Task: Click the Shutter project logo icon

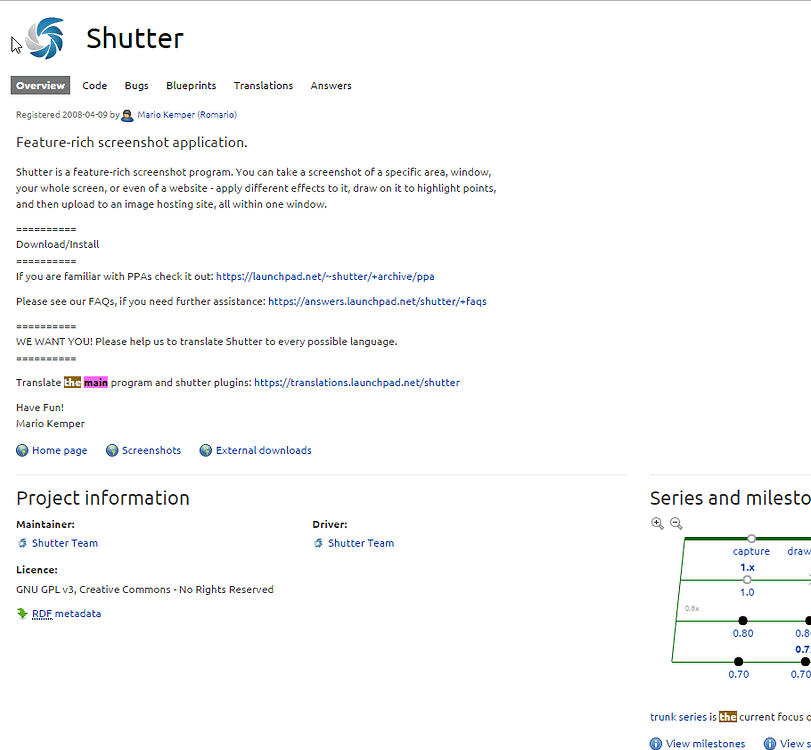Action: point(45,38)
